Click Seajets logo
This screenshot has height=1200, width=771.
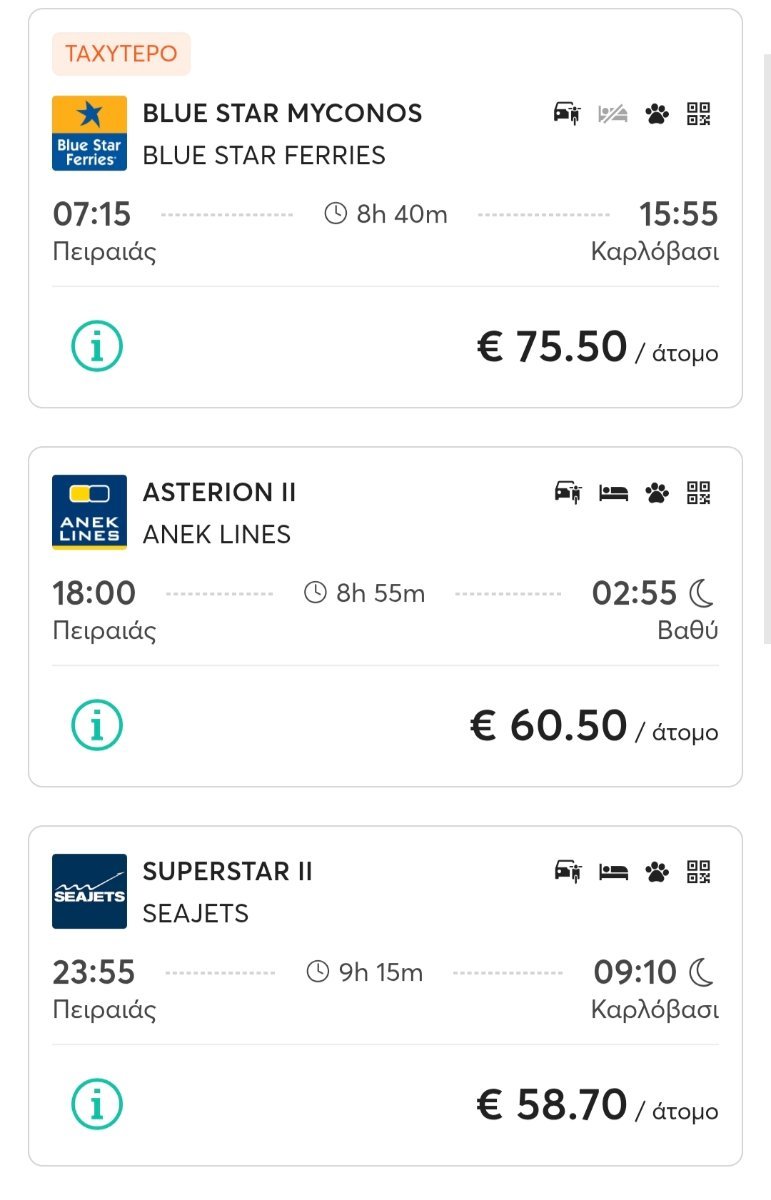coord(89,891)
